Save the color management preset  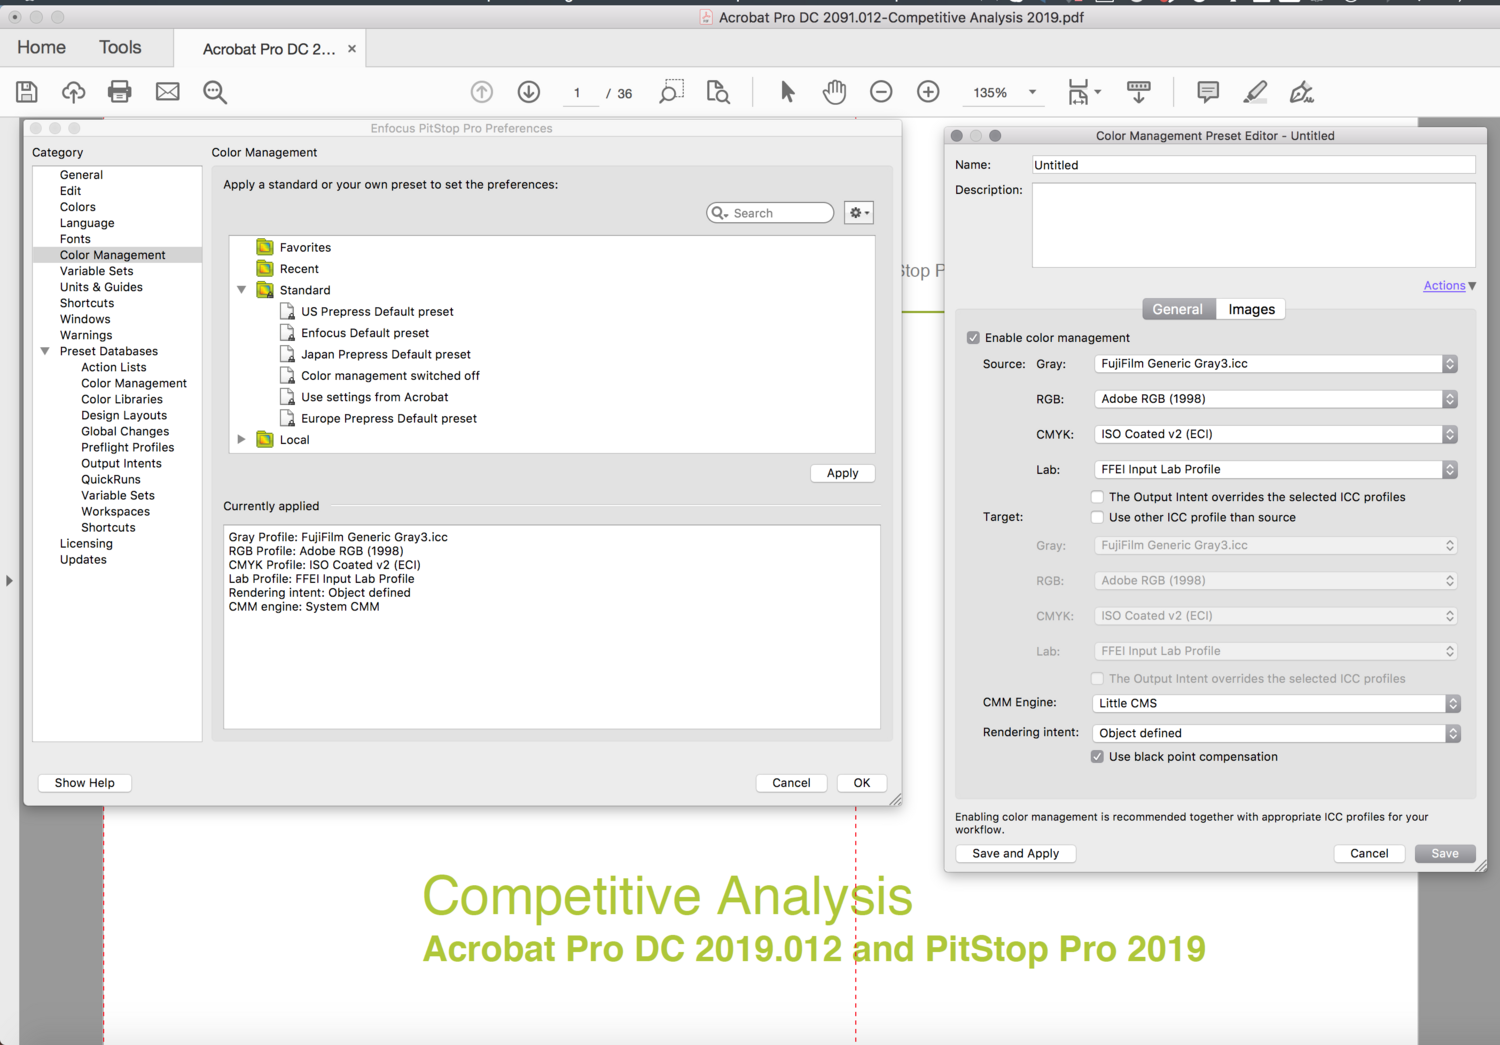tap(1445, 853)
